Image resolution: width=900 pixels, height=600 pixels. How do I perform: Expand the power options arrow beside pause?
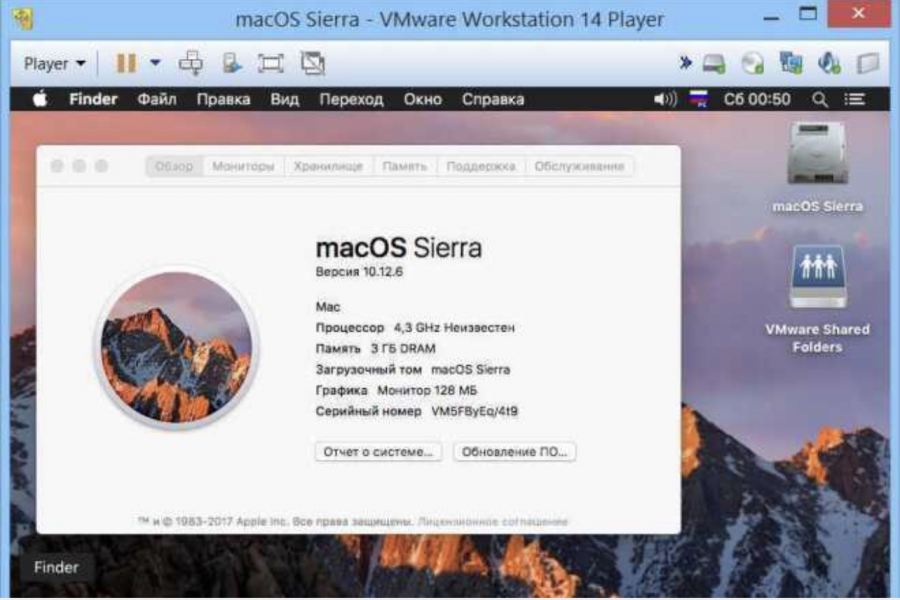click(156, 63)
